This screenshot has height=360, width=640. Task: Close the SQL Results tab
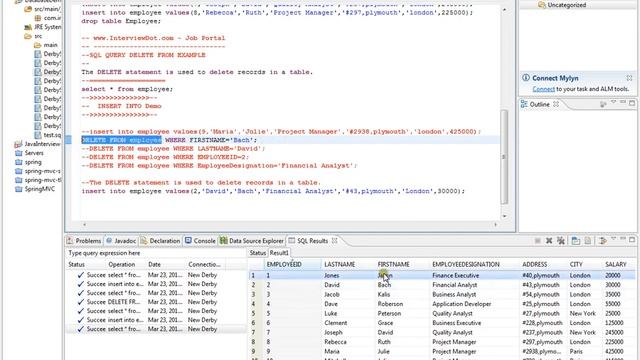click(334, 241)
